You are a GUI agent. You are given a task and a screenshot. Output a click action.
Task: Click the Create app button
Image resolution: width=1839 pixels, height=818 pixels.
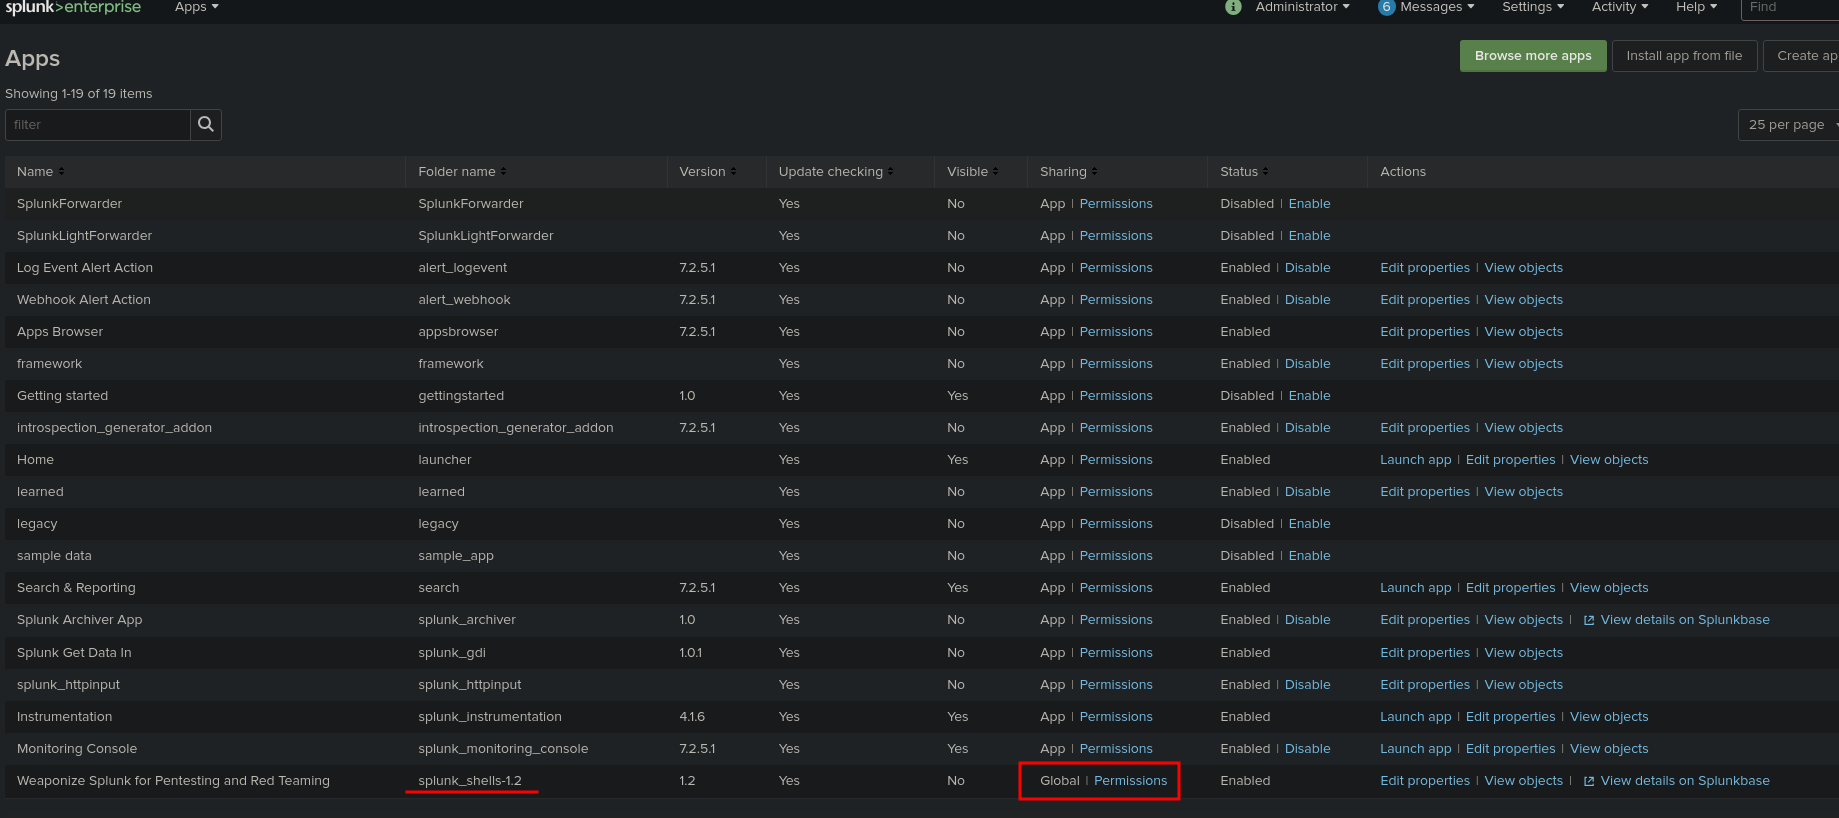[x=1802, y=56]
